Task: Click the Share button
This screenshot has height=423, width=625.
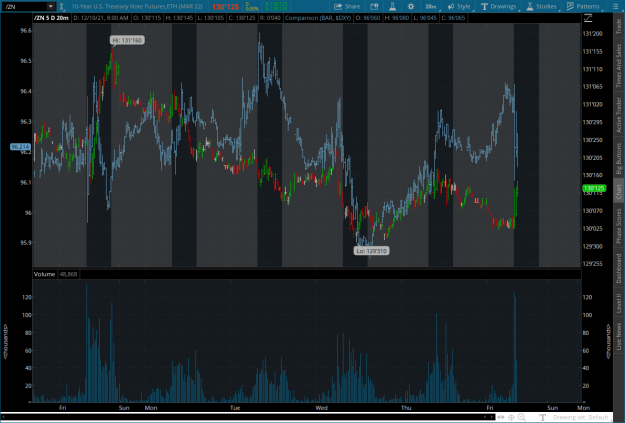Action: point(347,6)
